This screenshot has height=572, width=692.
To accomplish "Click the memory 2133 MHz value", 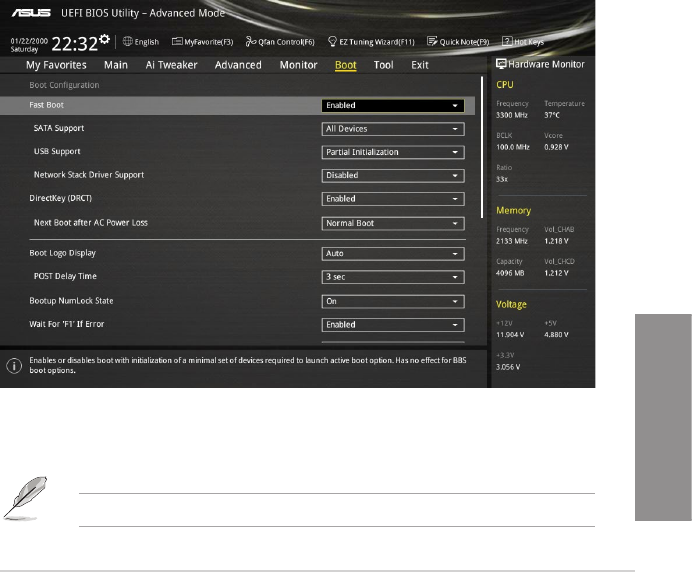I will click(511, 241).
